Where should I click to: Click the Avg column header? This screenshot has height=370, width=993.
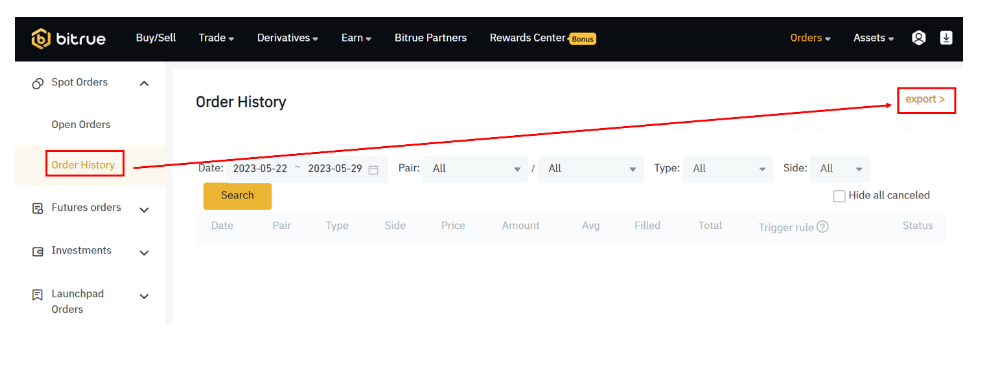click(x=591, y=226)
